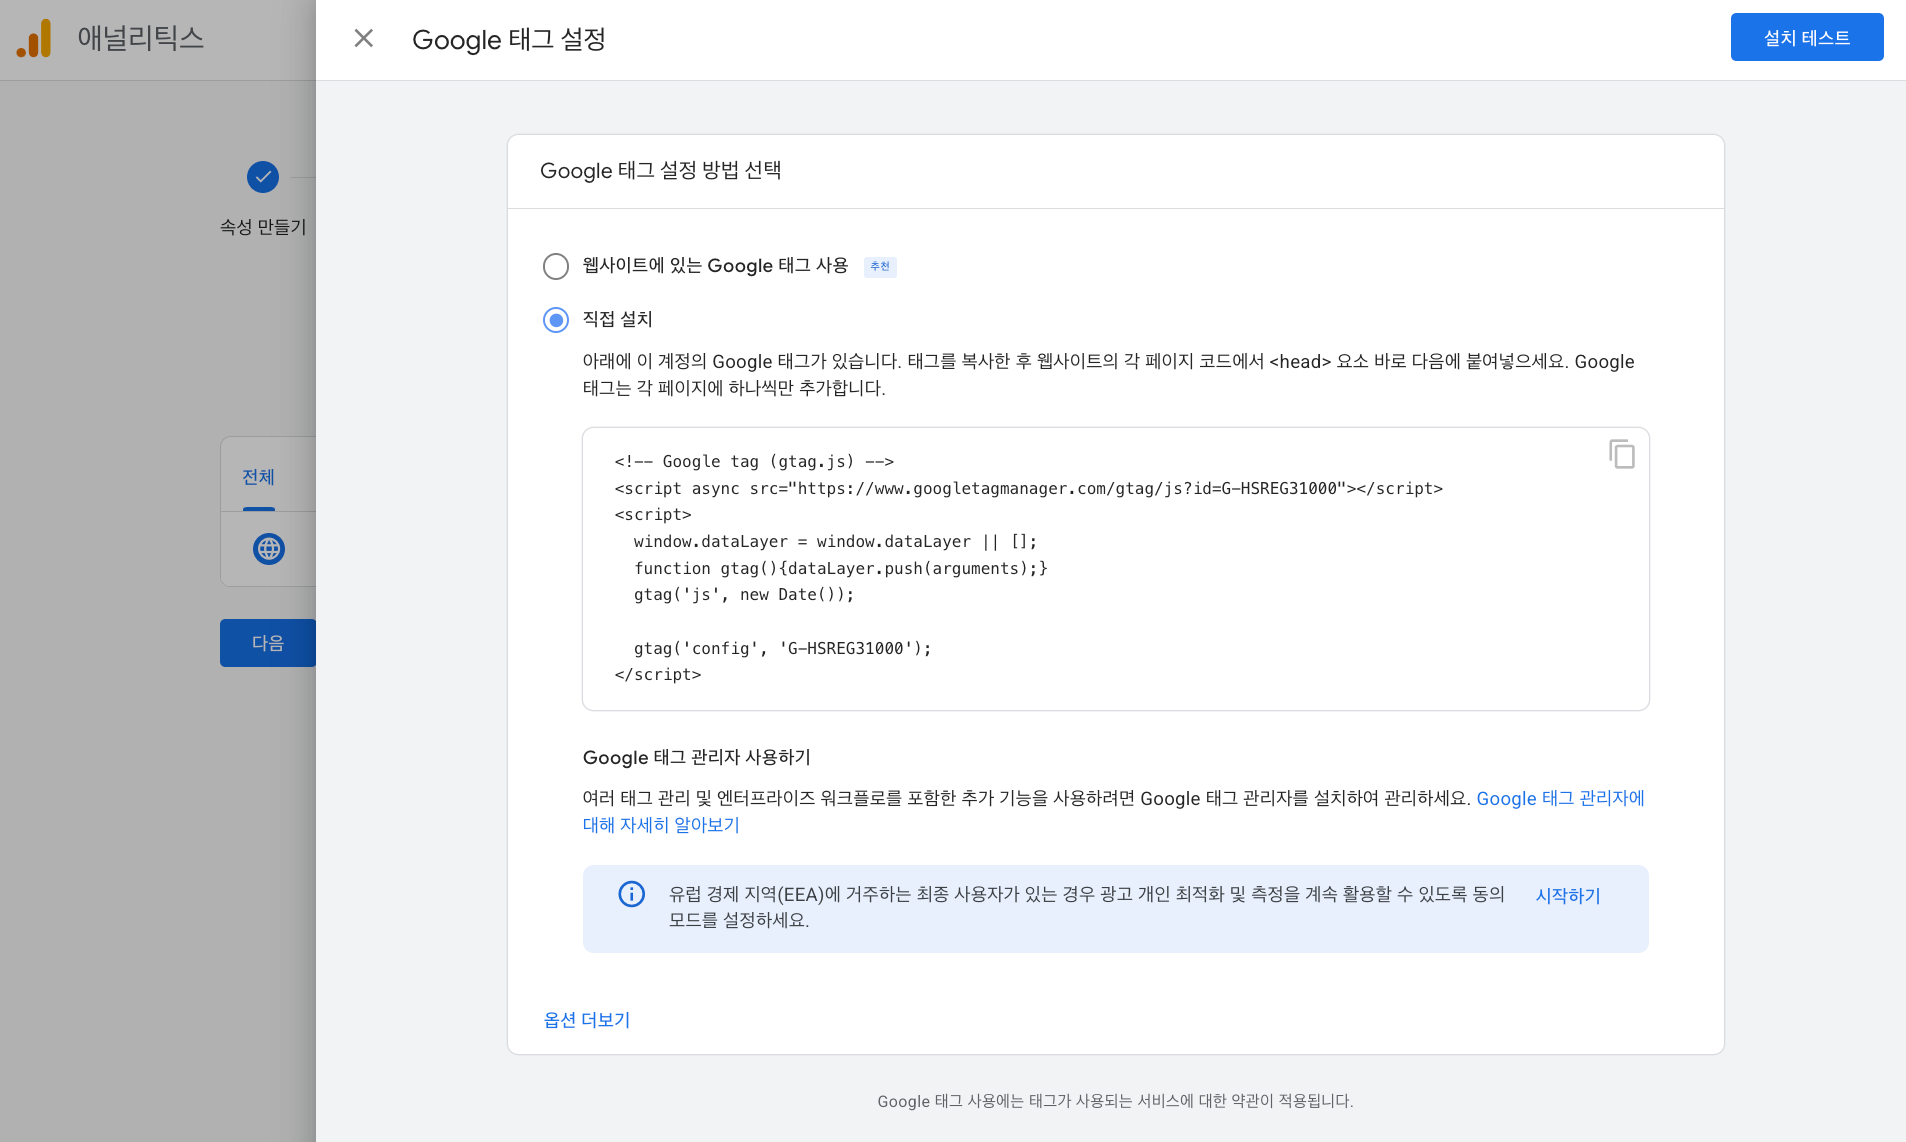This screenshot has width=1906, height=1142.
Task: Select the web globe platform icon
Action: [x=269, y=549]
